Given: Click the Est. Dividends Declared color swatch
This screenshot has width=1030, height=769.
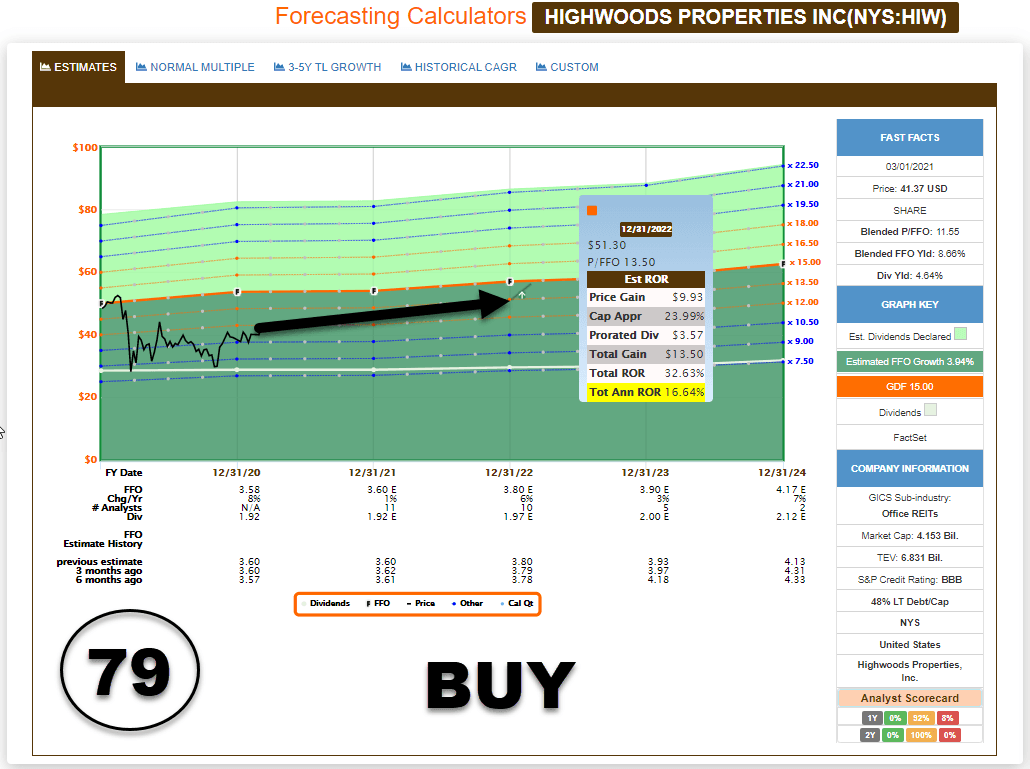Looking at the screenshot, I should (960, 334).
